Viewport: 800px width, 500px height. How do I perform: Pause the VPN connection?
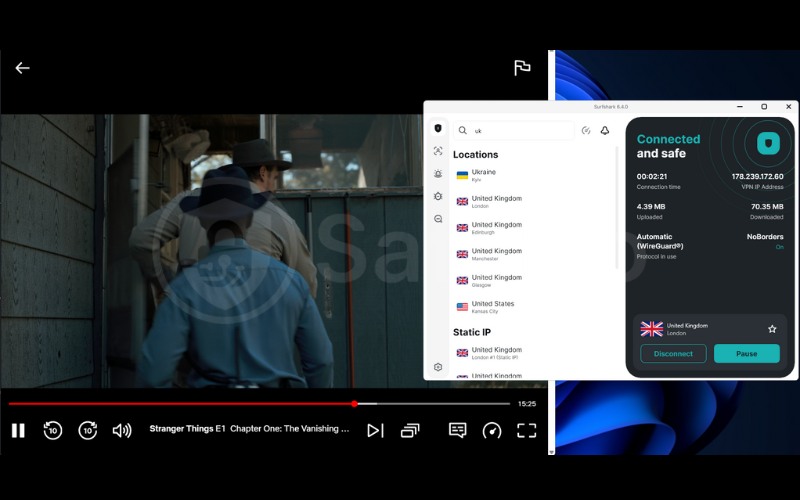[746, 354]
